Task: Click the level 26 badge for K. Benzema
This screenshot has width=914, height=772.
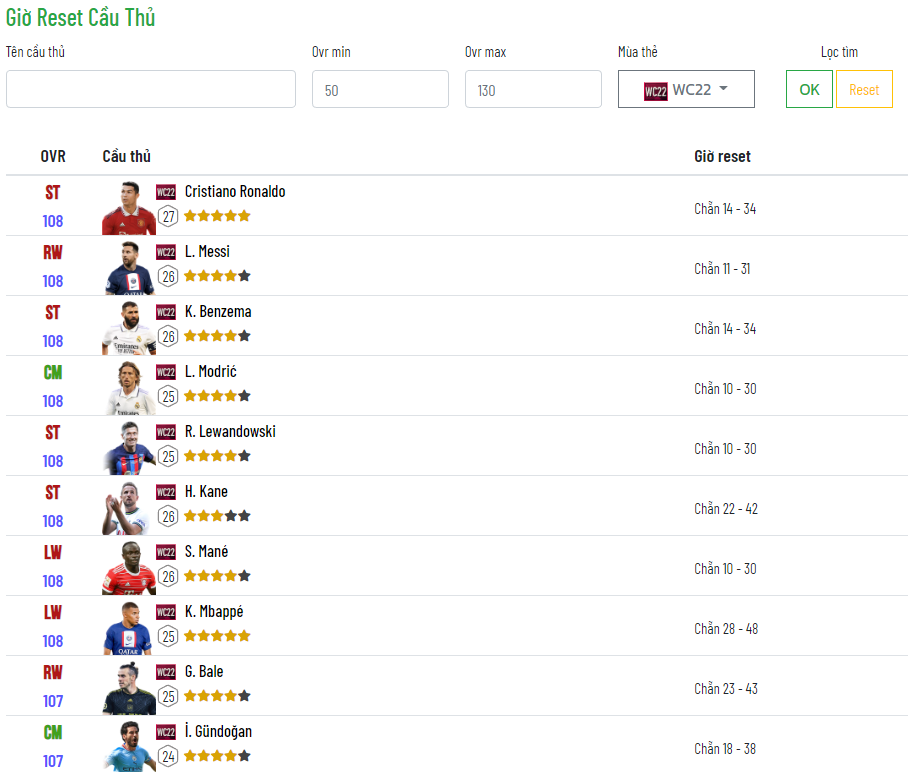Action: point(168,336)
